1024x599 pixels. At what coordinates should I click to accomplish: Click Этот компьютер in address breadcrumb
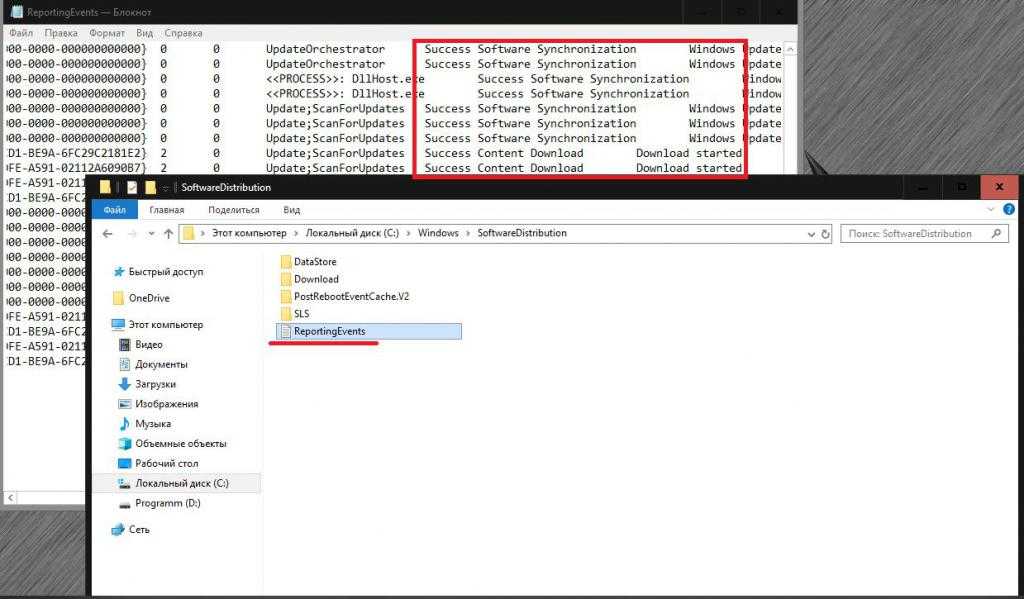pos(249,233)
